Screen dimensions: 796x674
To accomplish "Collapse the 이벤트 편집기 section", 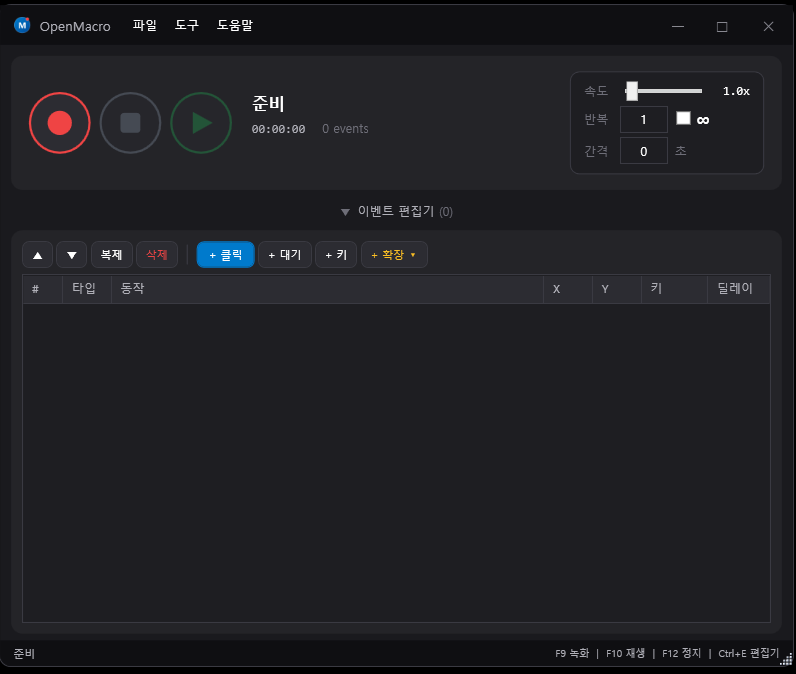I will (396, 211).
